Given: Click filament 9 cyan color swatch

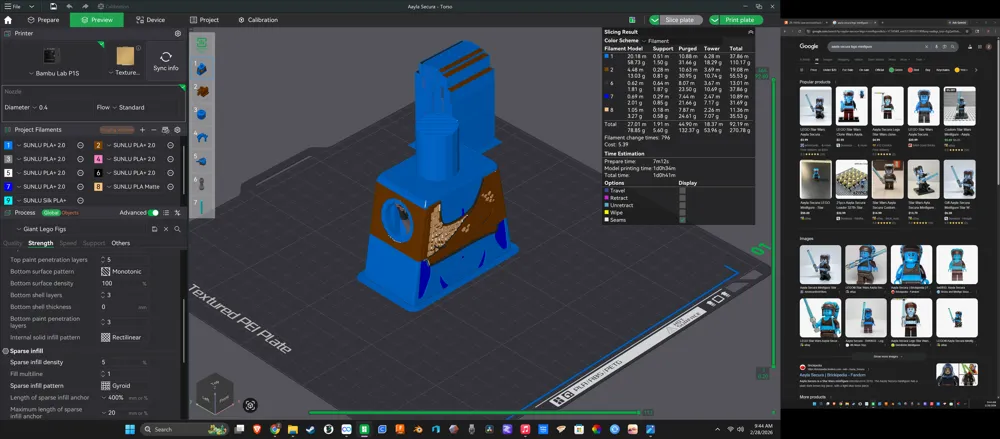Looking at the screenshot, I should (8, 200).
